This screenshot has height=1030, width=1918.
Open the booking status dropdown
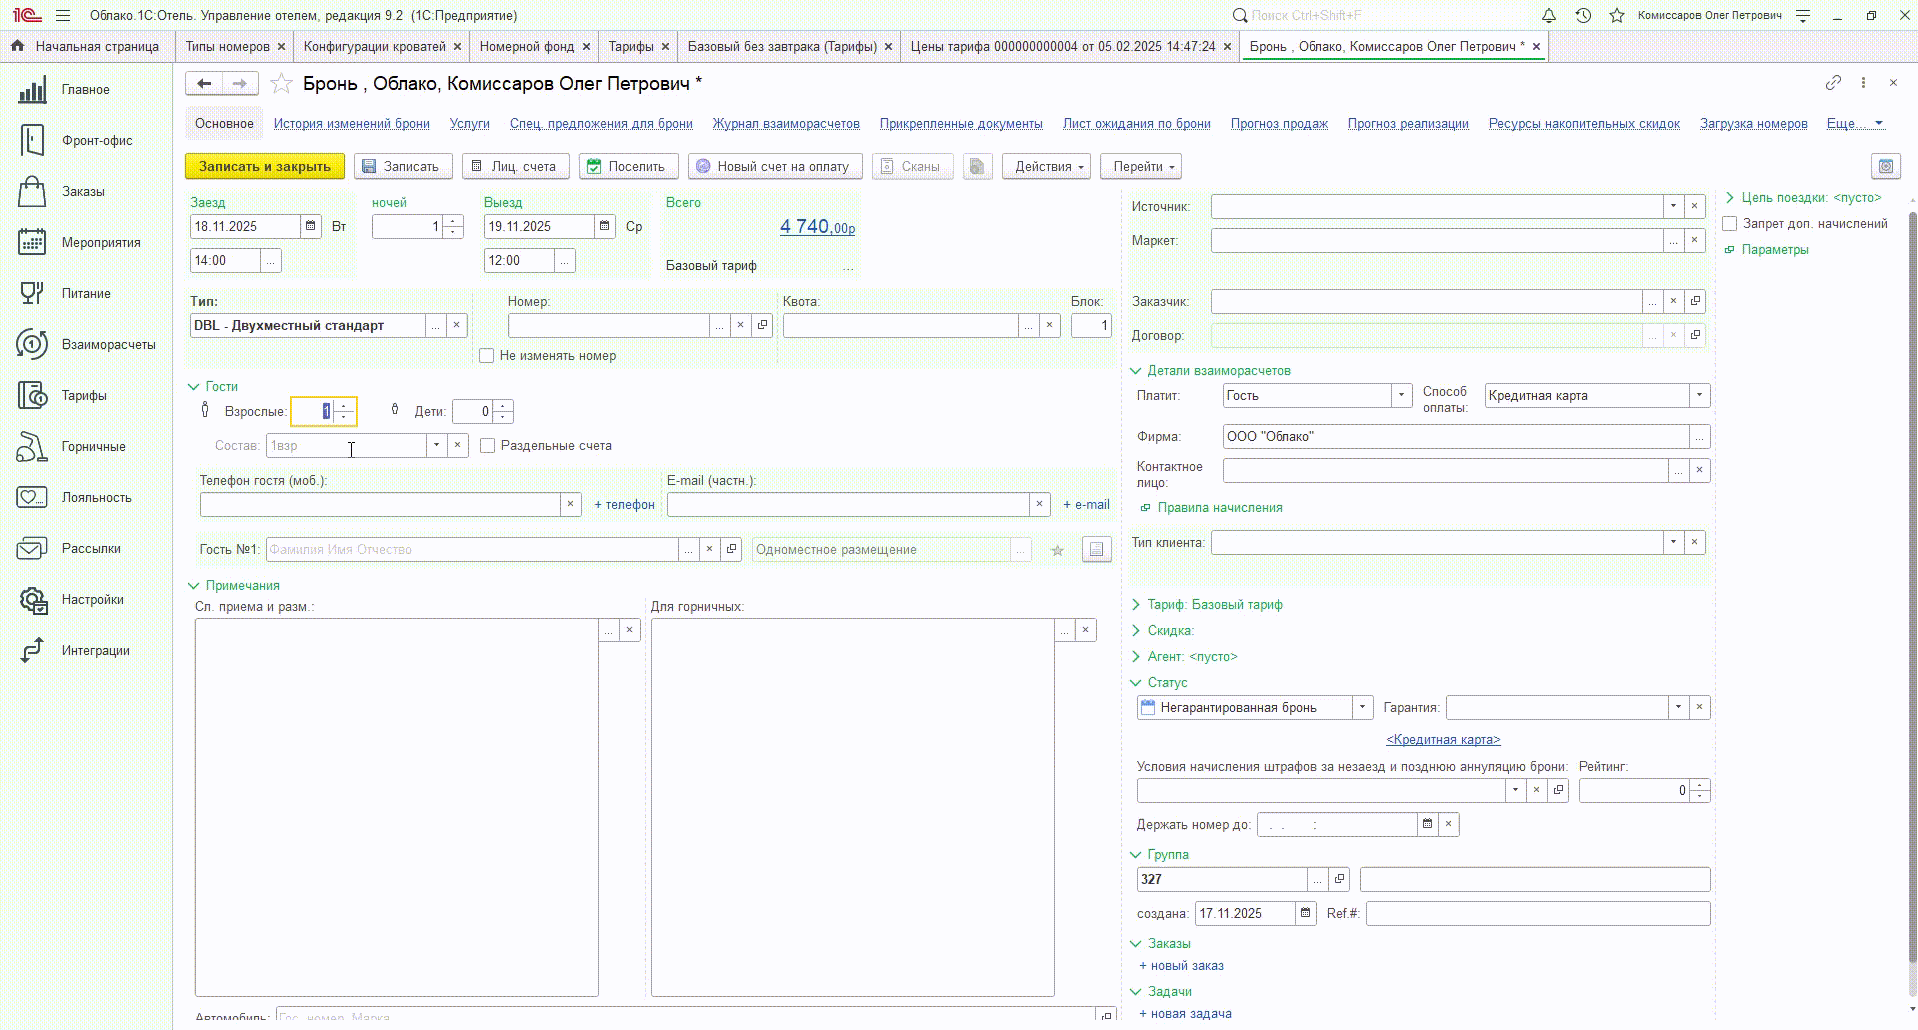1362,708
